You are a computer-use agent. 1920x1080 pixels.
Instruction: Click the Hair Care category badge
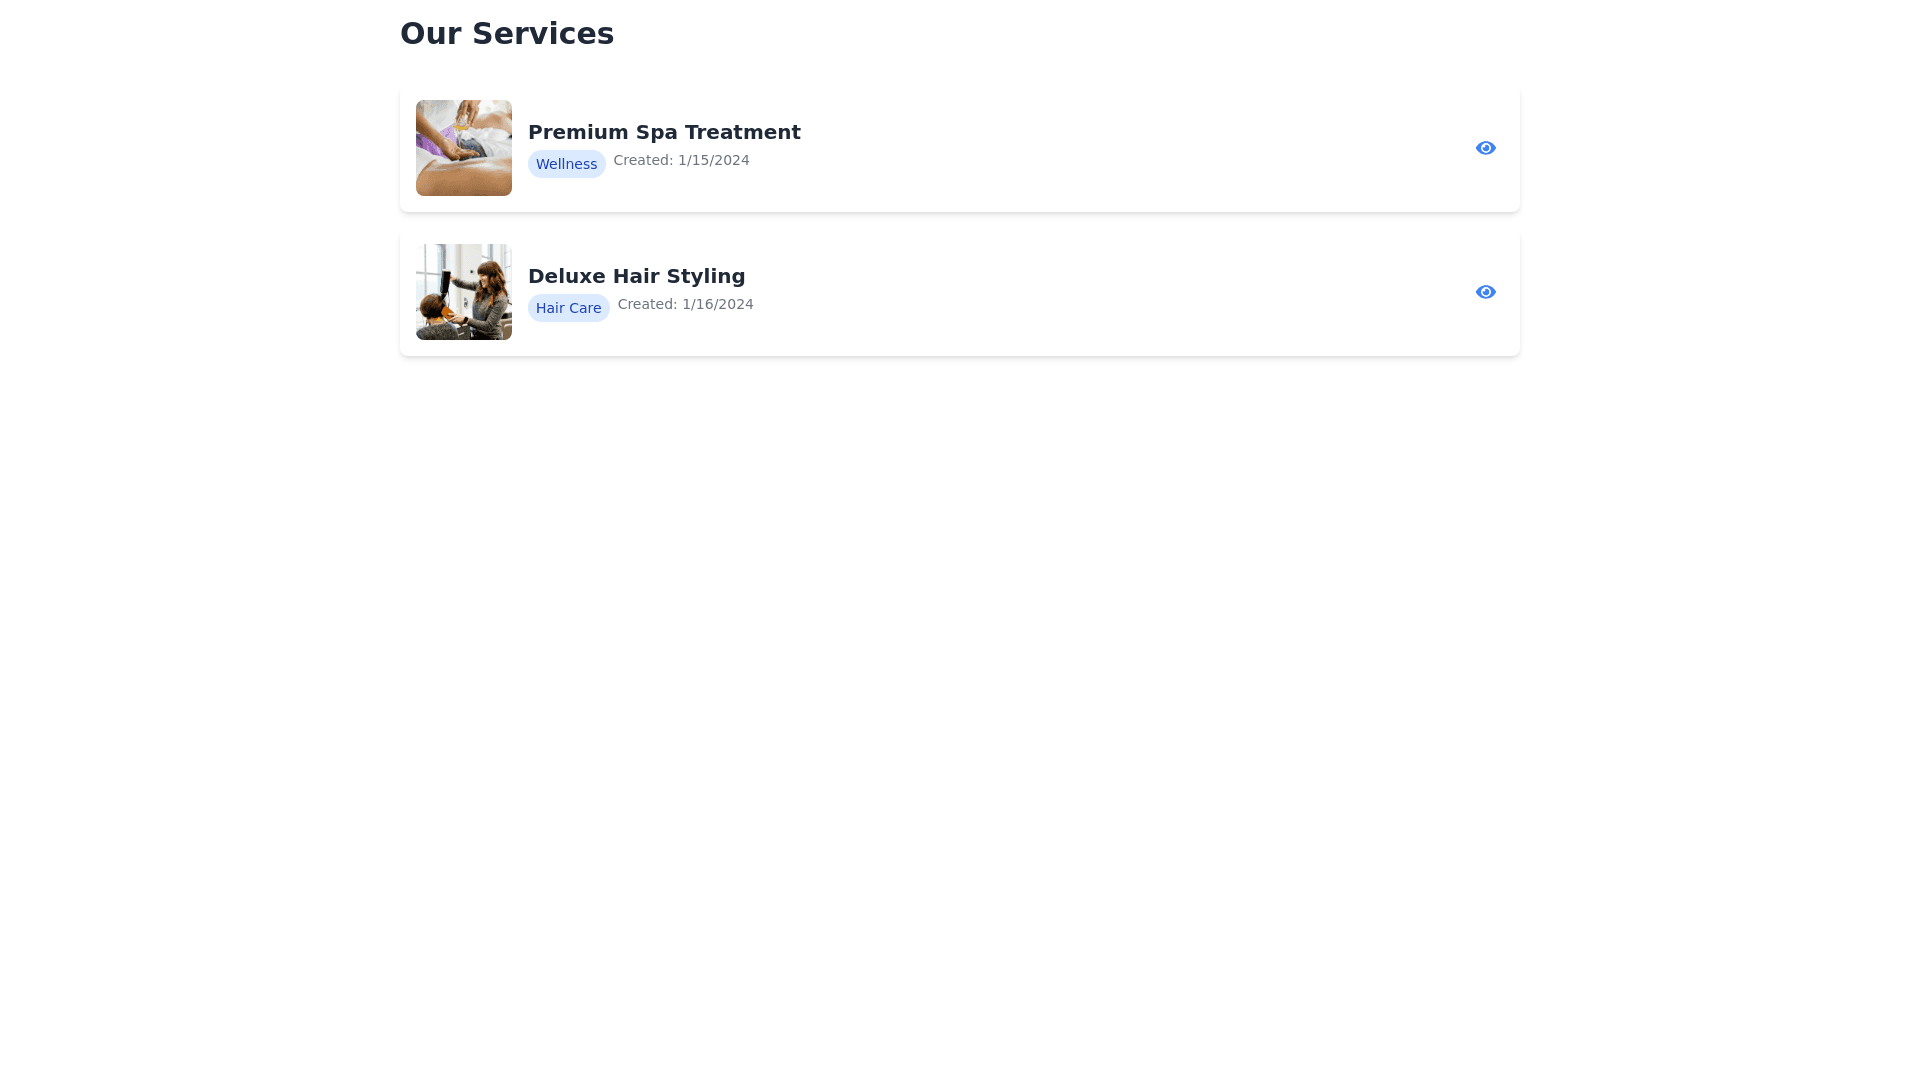pos(568,308)
